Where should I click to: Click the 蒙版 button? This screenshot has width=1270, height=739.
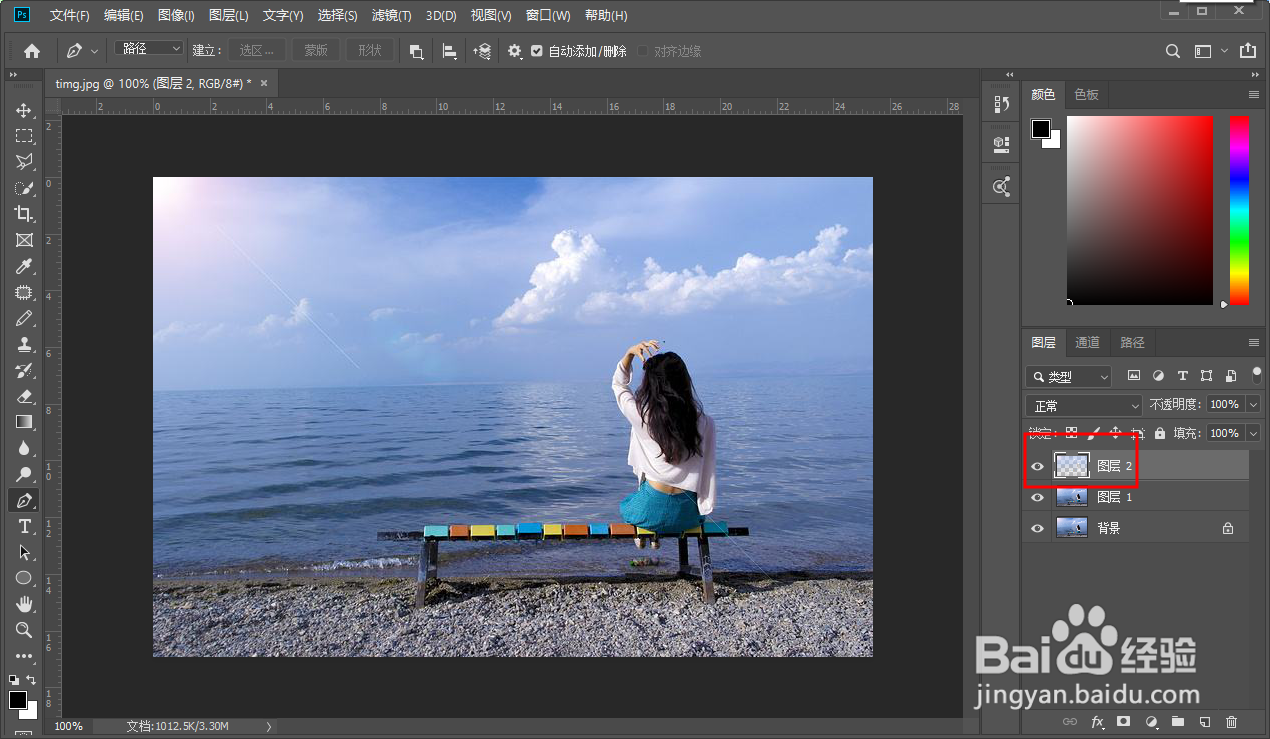click(x=316, y=50)
